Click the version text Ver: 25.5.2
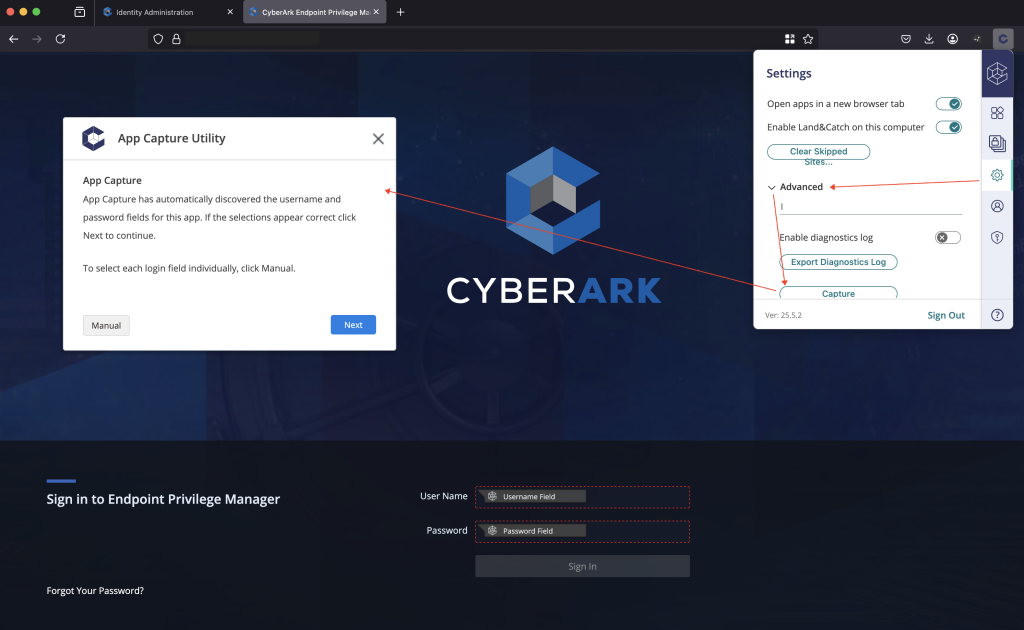Viewport: 1024px width, 630px height. coord(783,315)
